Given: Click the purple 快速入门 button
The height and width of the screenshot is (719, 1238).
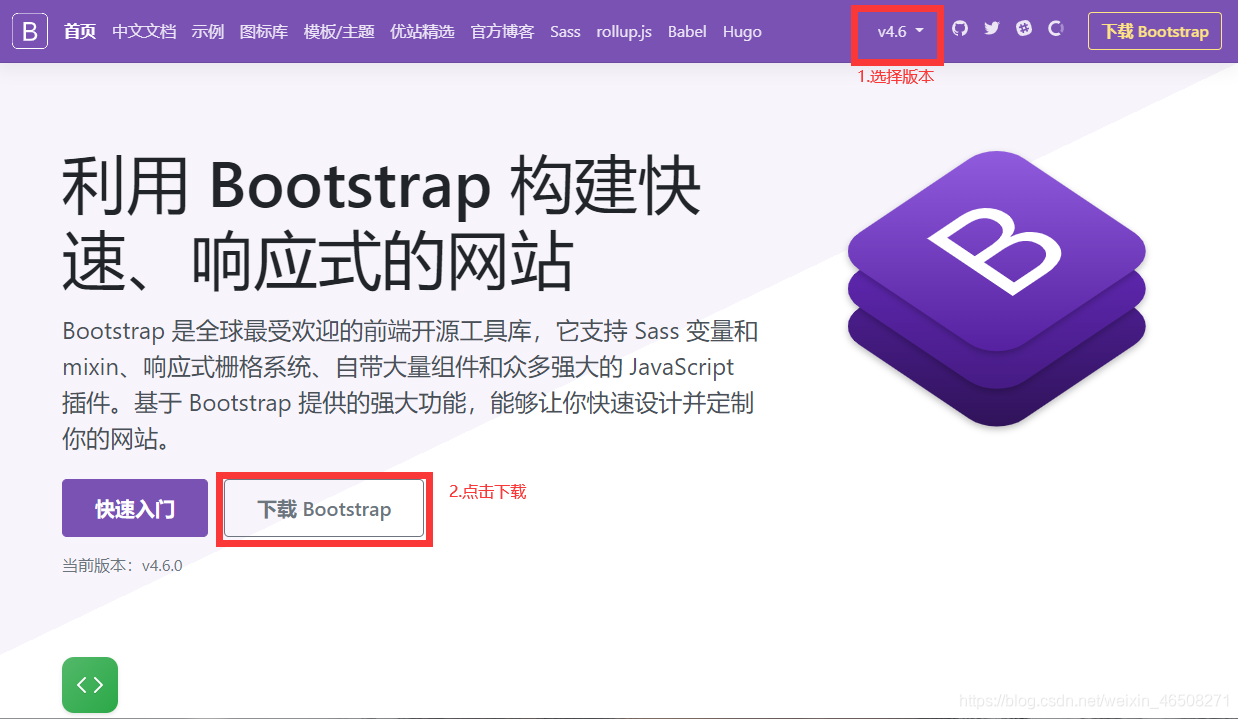Looking at the screenshot, I should 135,509.
